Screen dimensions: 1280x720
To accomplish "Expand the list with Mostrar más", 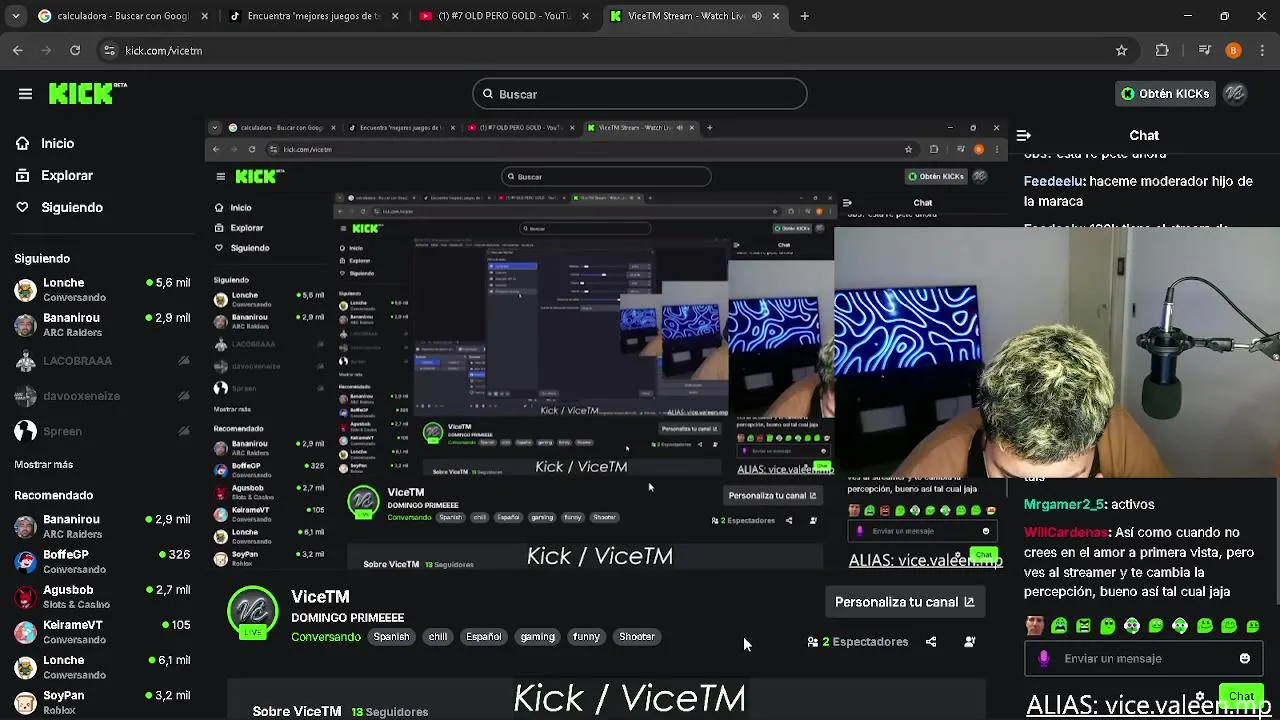I will coord(43,464).
